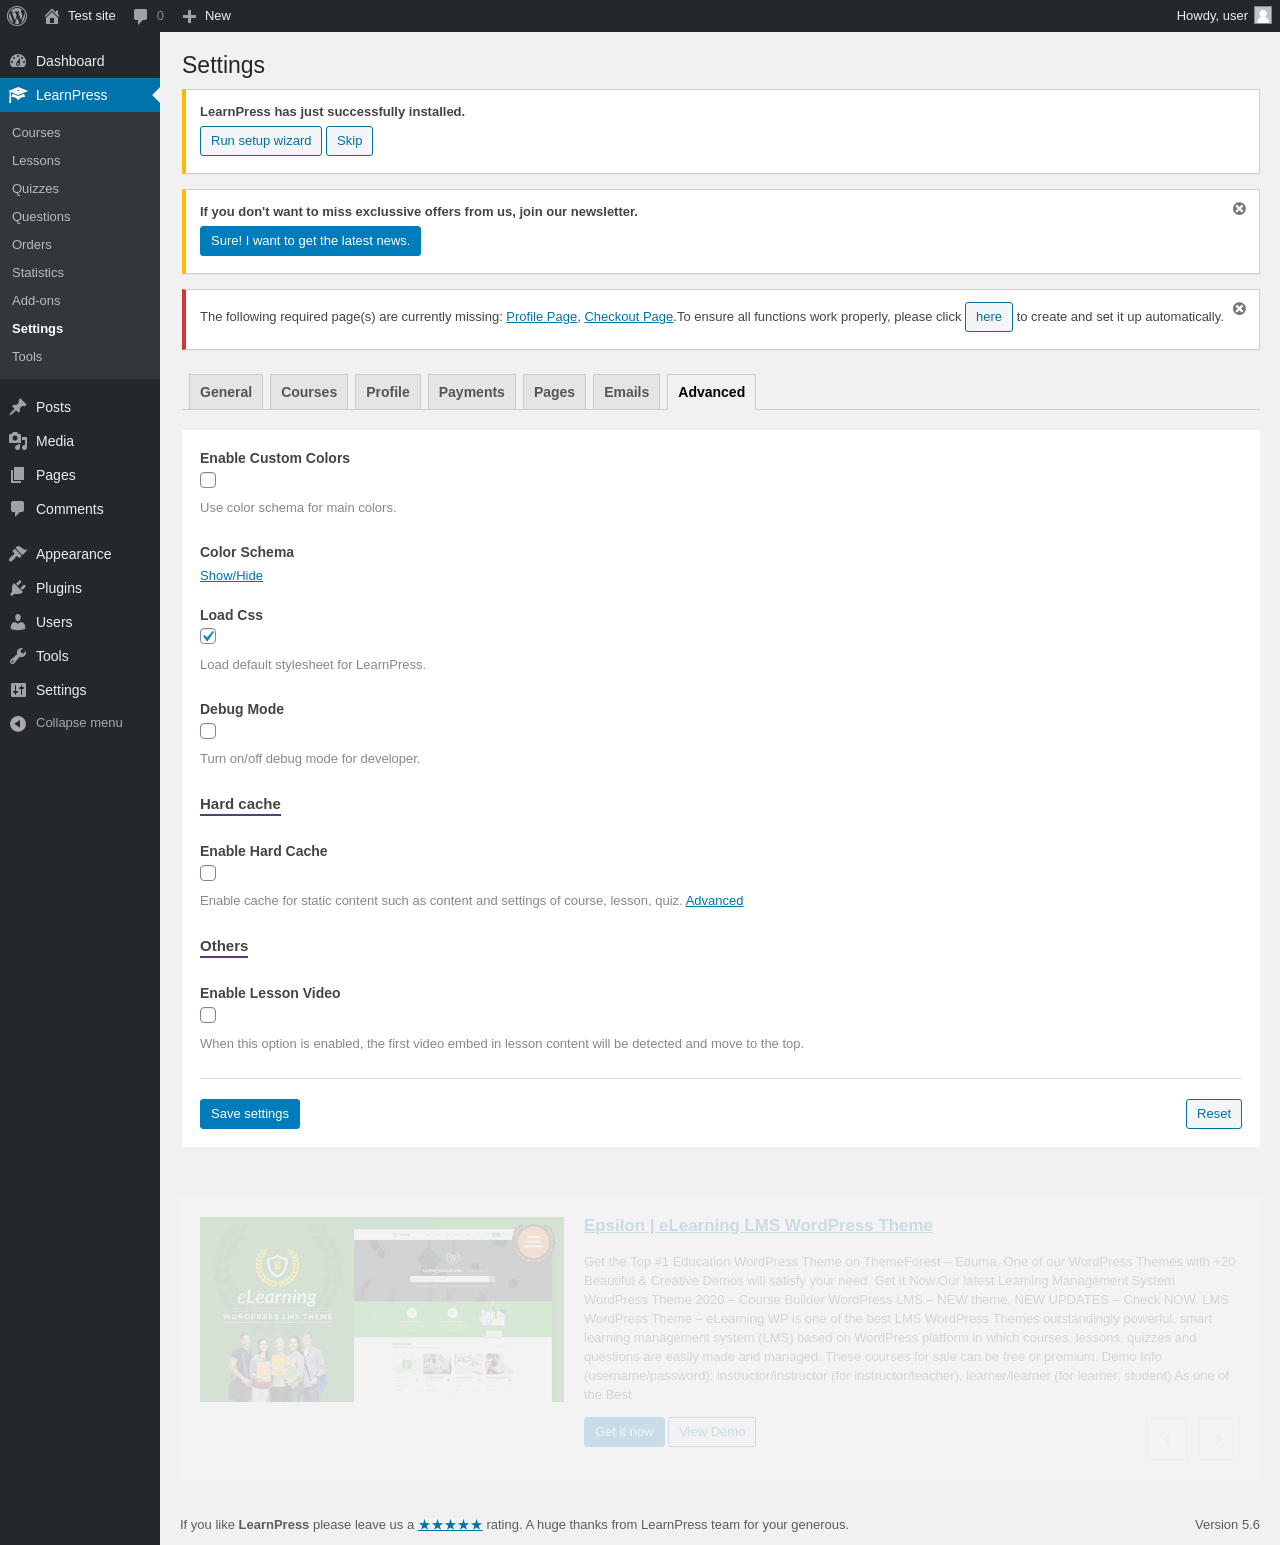Click the LearnPress graduation cap icon
Screen dimensions: 1280x1545
coord(18,95)
